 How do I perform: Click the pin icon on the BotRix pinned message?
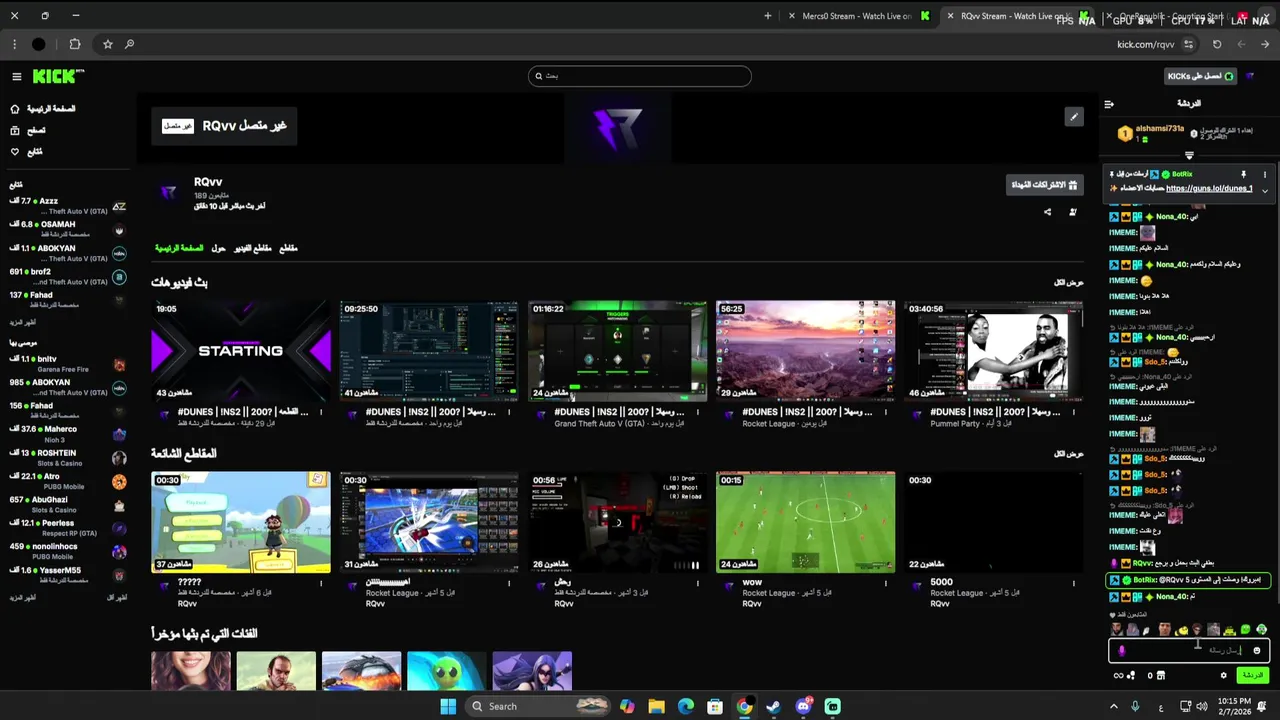(x=1243, y=174)
